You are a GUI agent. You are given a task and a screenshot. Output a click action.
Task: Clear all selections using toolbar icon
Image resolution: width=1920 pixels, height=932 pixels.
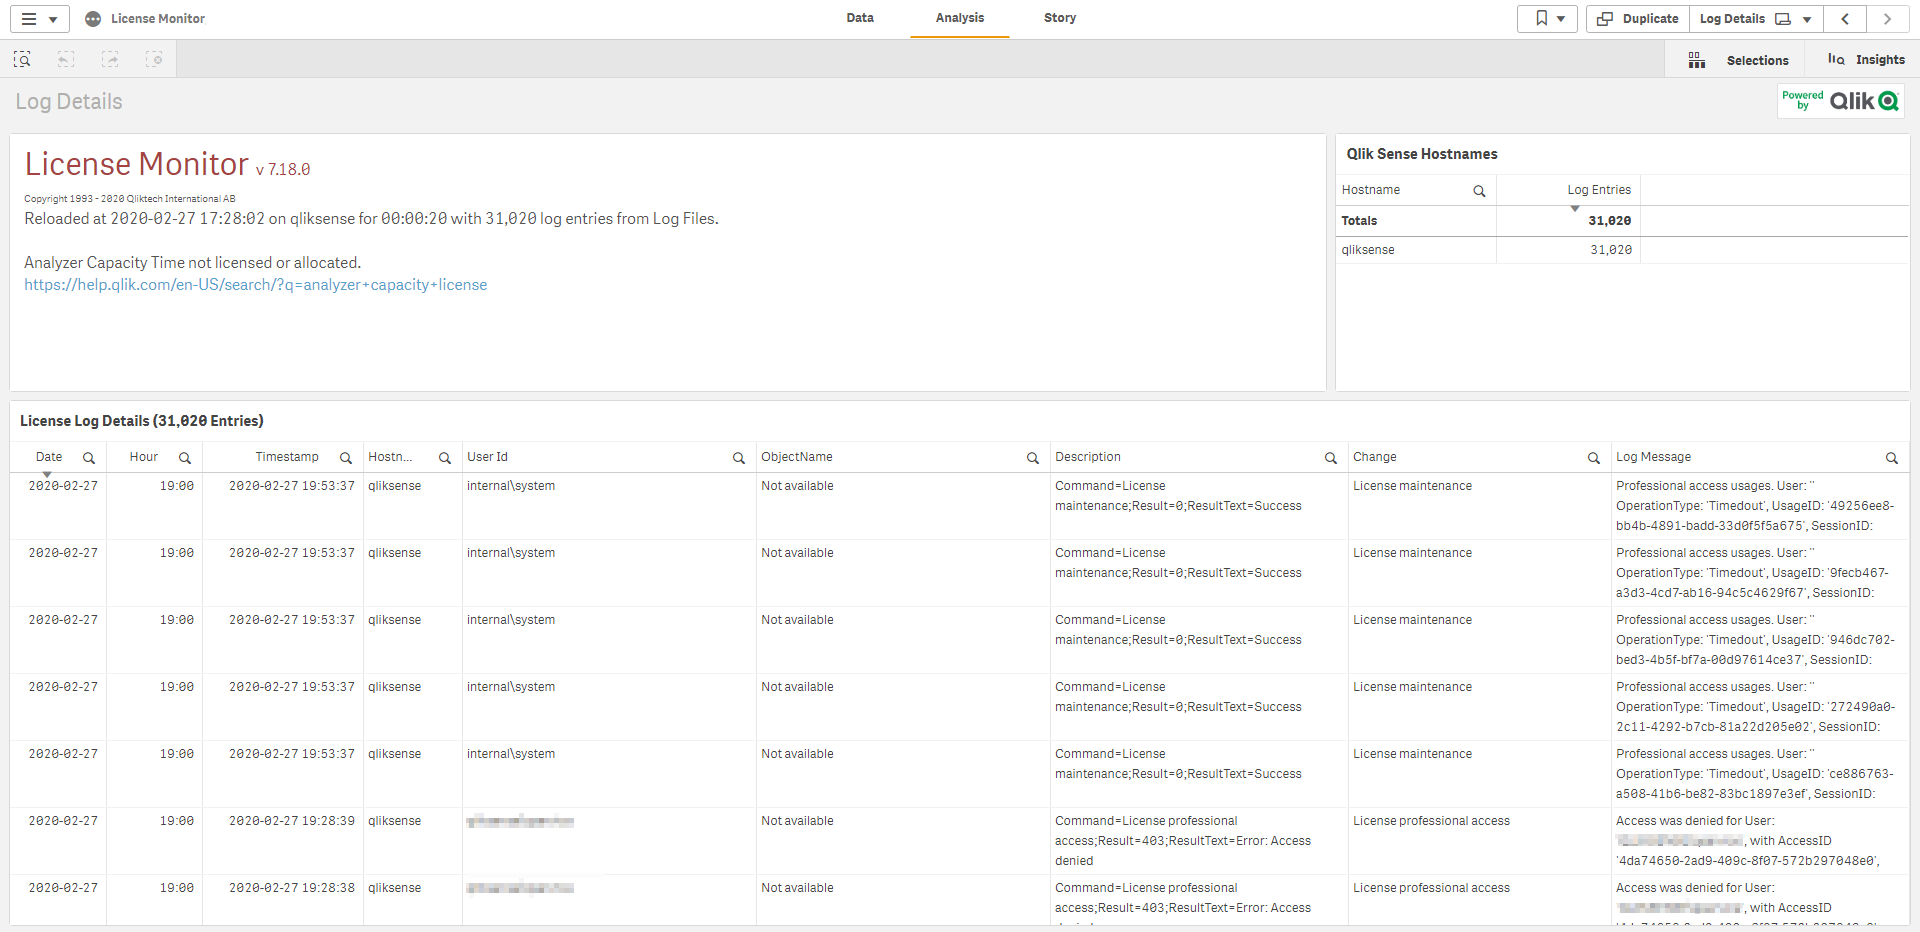click(x=154, y=60)
